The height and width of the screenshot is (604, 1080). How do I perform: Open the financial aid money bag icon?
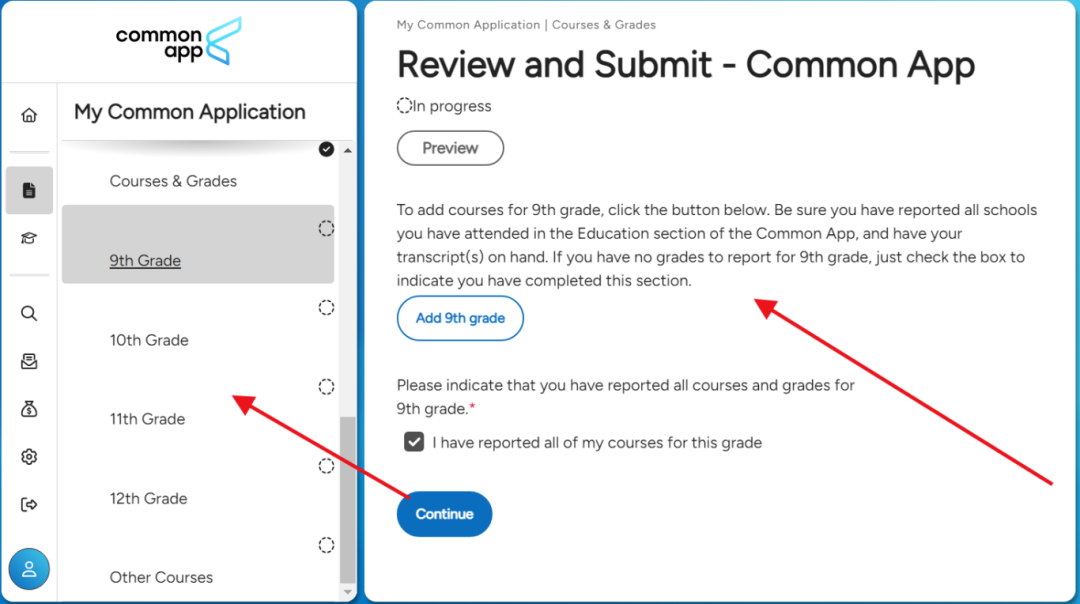click(29, 409)
